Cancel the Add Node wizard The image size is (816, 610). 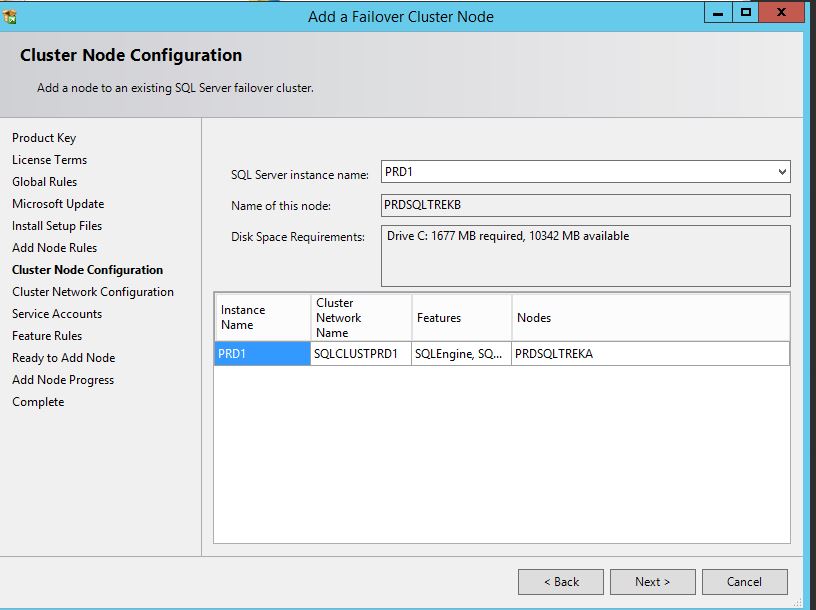click(744, 582)
